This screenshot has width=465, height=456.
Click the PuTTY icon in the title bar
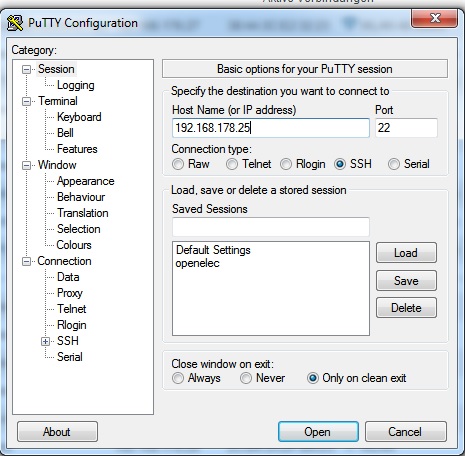pos(15,23)
